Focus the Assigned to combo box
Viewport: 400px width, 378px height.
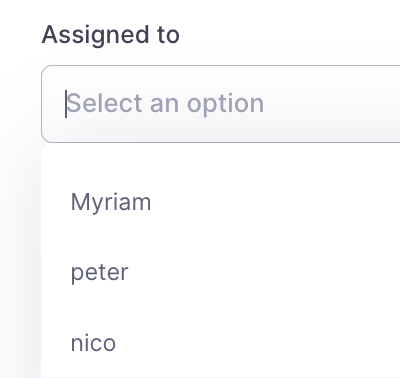tap(221, 104)
